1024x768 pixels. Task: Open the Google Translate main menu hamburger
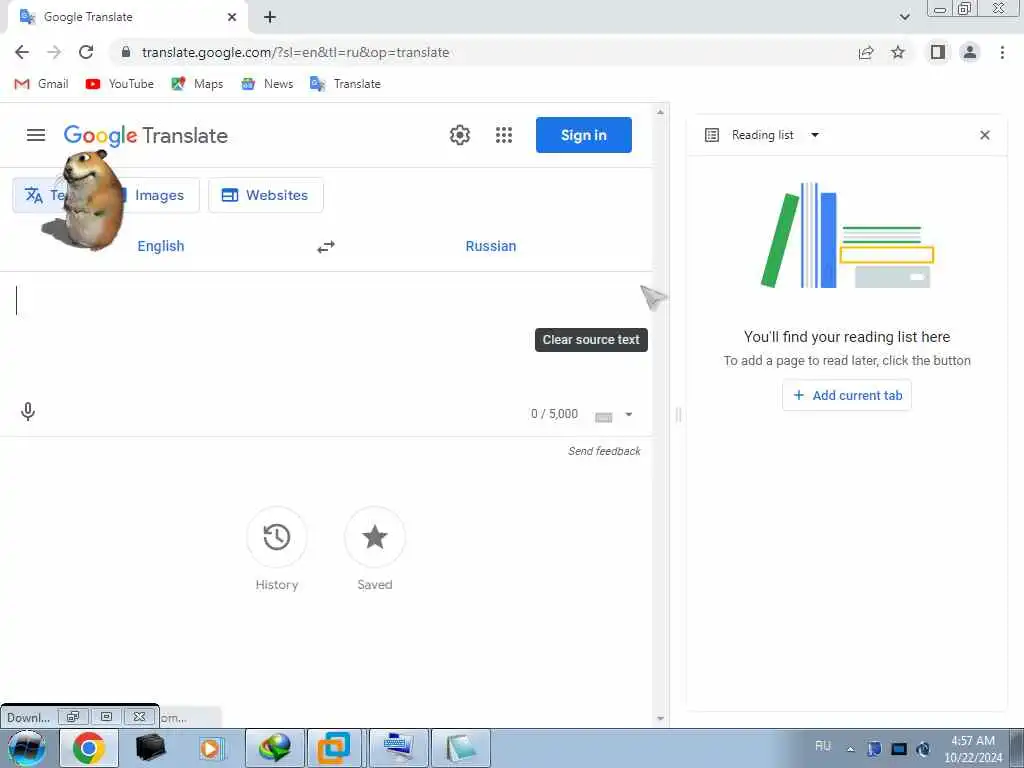(x=36, y=135)
